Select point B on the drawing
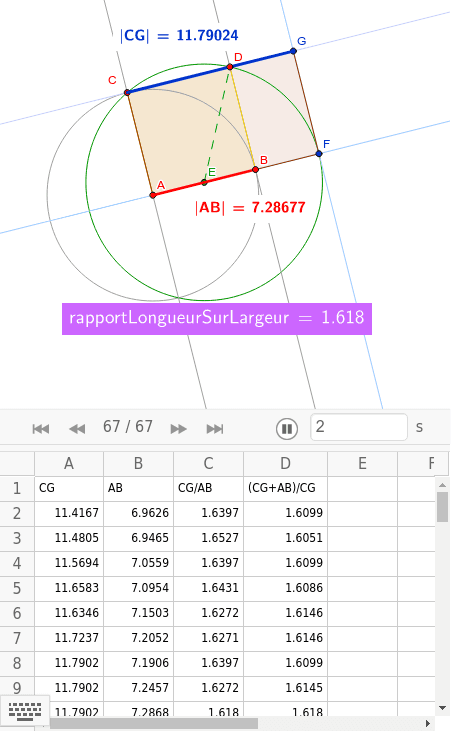This screenshot has height=733, width=452. tap(255, 169)
